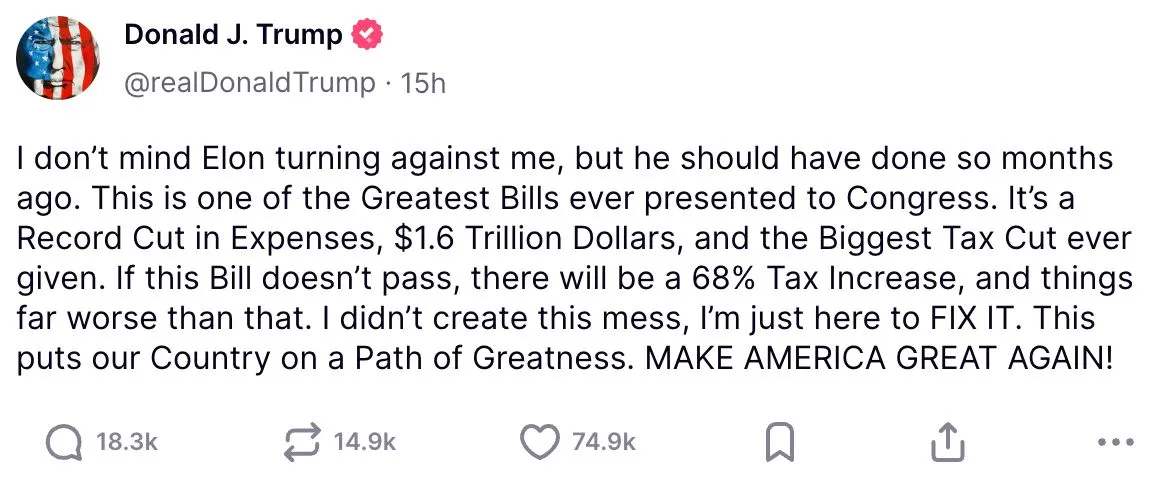1170x484 pixels.
Task: View the 74.9k likes count
Action: [604, 442]
